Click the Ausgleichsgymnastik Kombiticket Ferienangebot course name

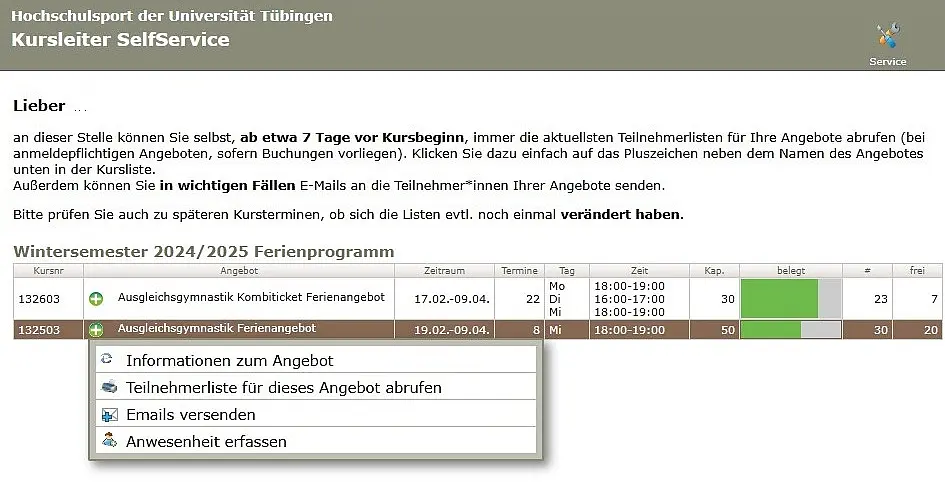point(251,297)
